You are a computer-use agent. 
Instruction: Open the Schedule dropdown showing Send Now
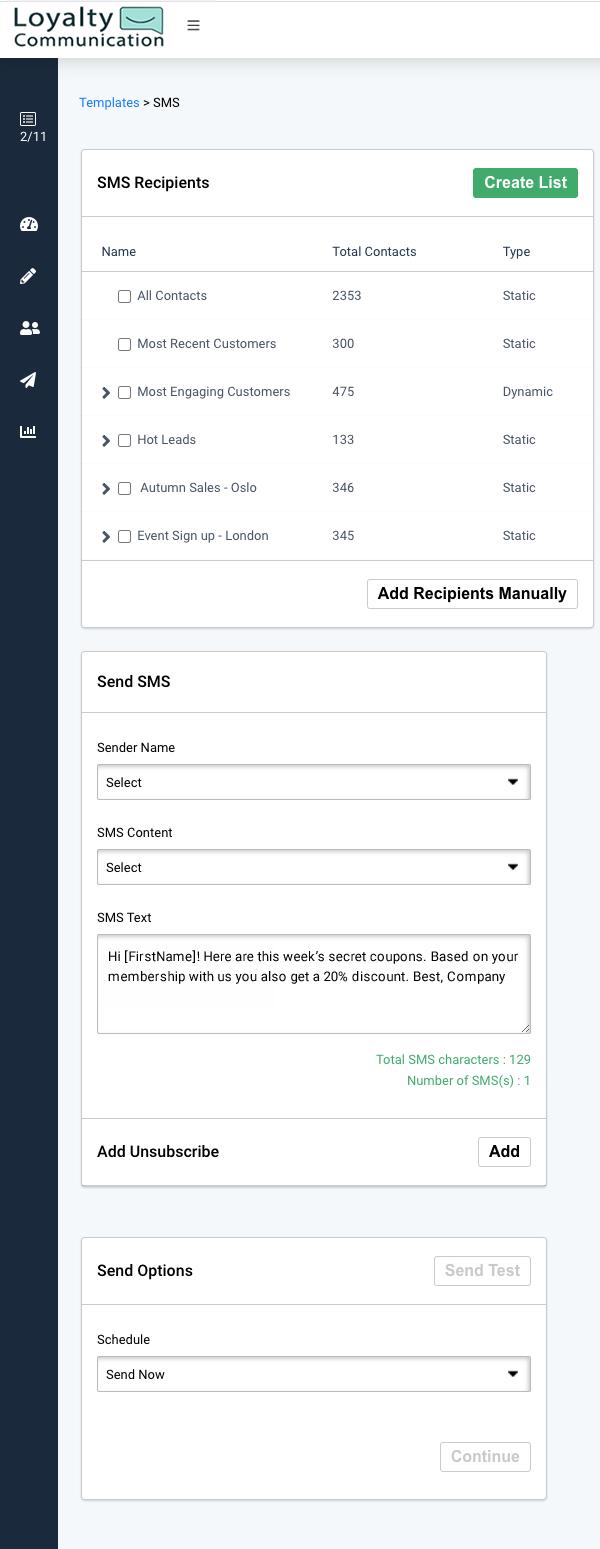[313, 1374]
